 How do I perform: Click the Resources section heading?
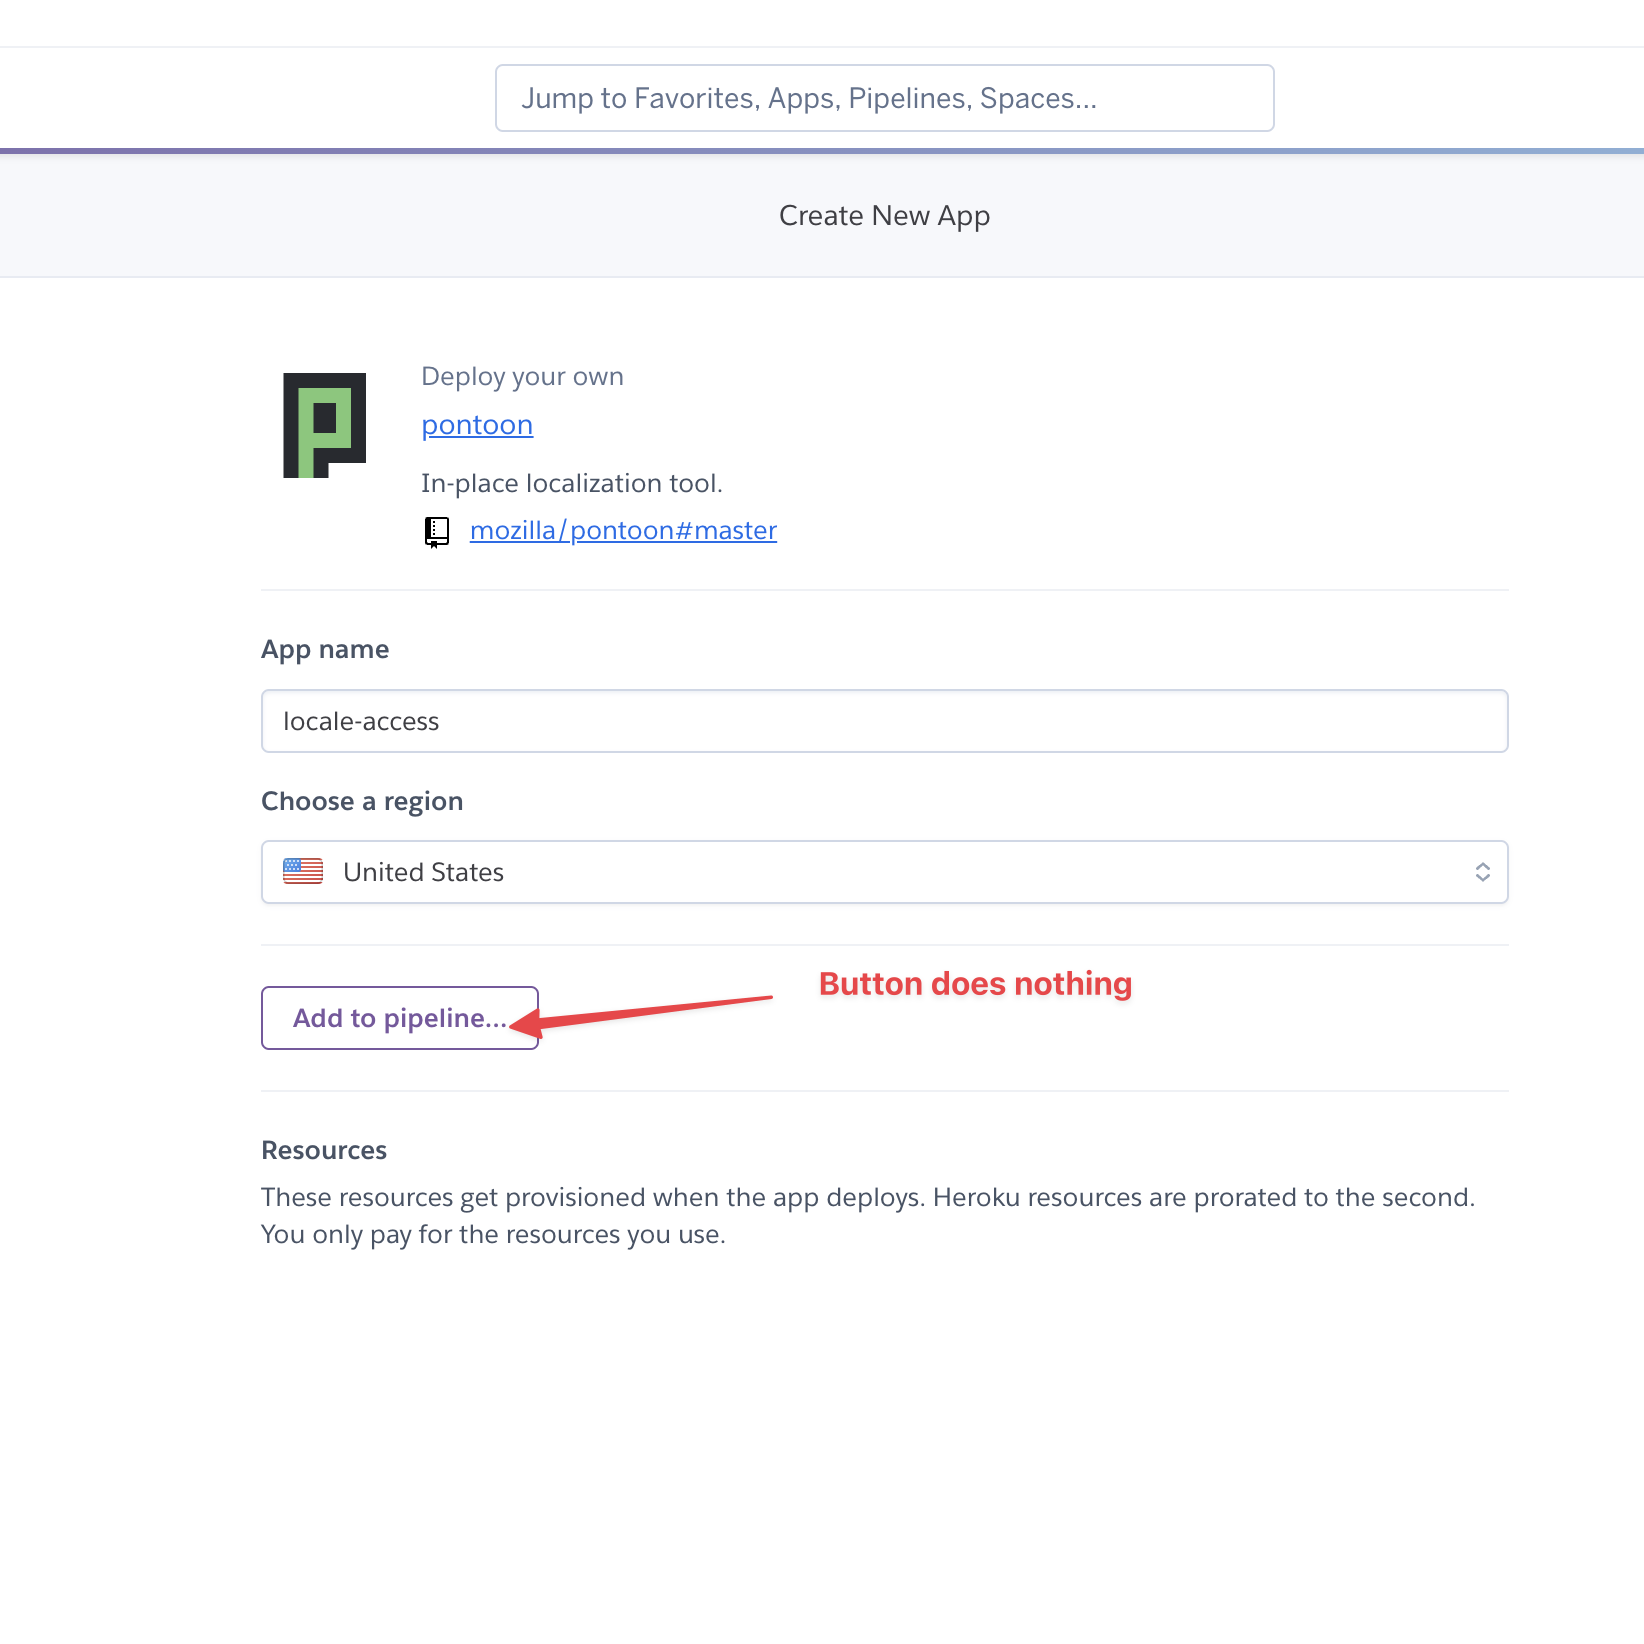[324, 1150]
